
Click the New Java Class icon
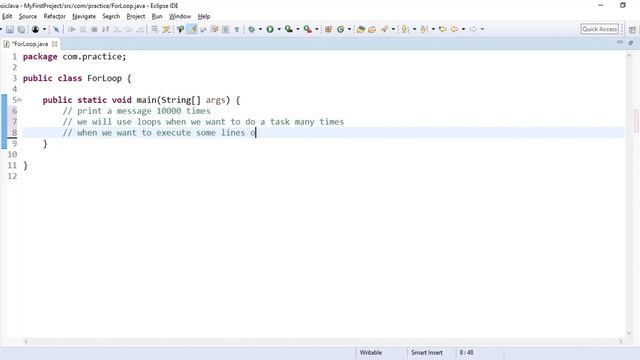(x=340, y=29)
